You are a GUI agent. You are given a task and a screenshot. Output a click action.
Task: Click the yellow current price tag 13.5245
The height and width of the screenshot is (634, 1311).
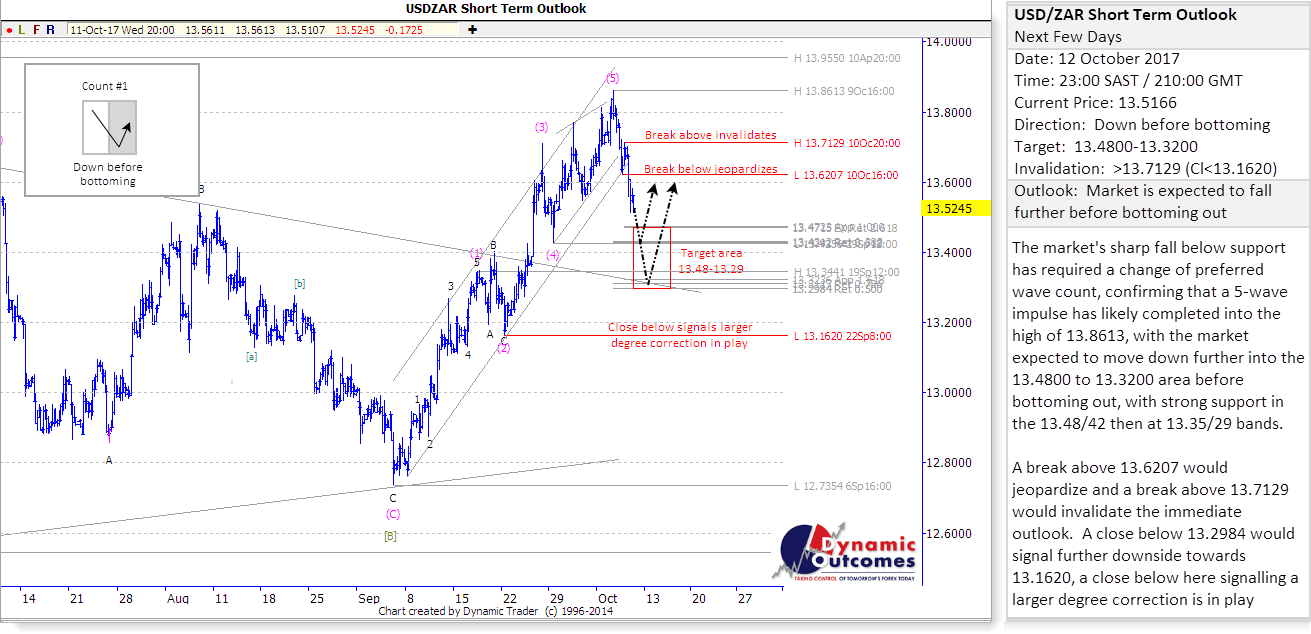tap(957, 209)
